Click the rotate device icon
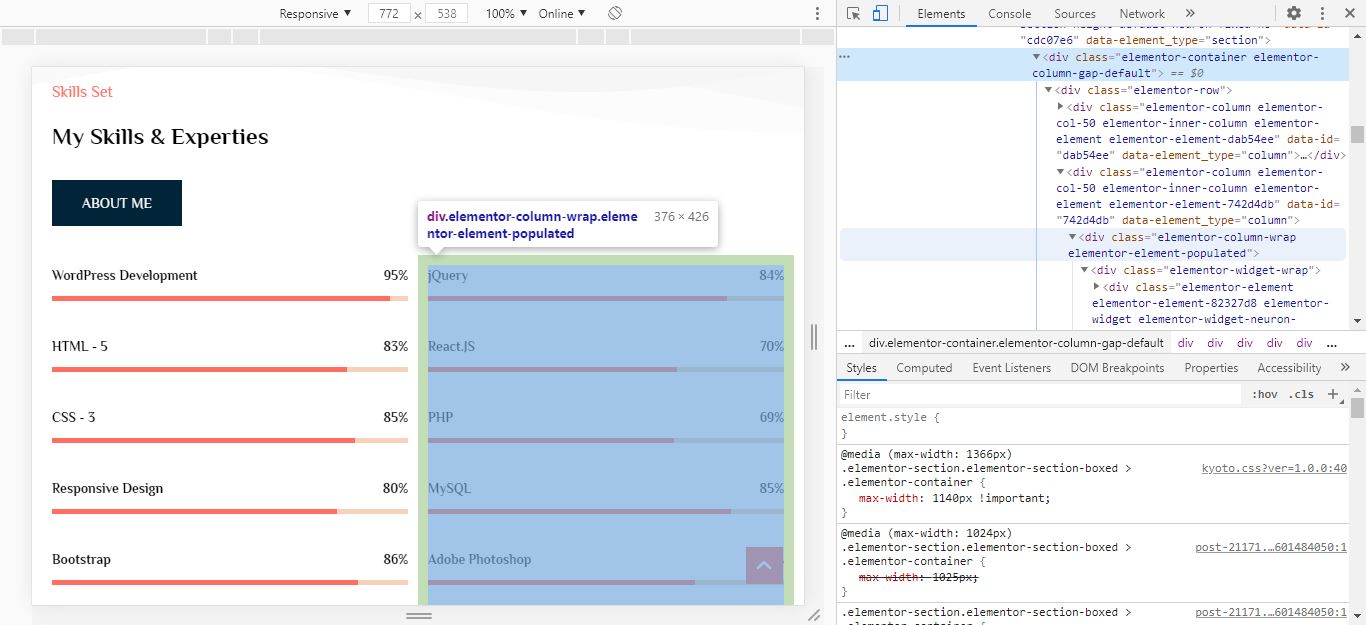The image size is (1366, 625). click(x=615, y=13)
